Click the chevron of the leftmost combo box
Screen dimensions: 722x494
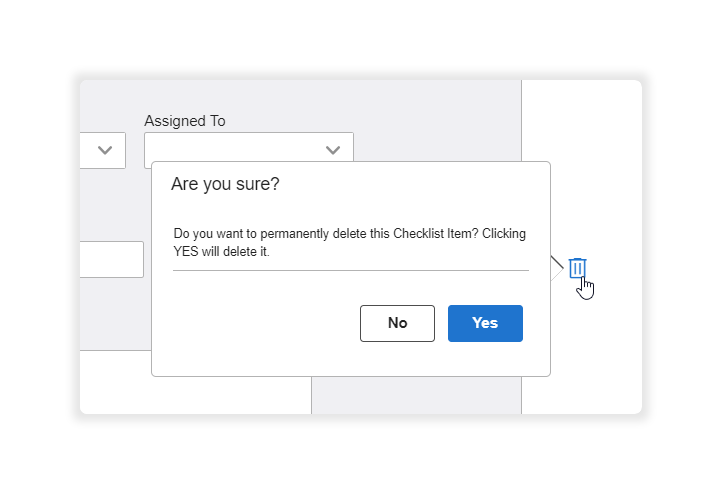tap(105, 150)
